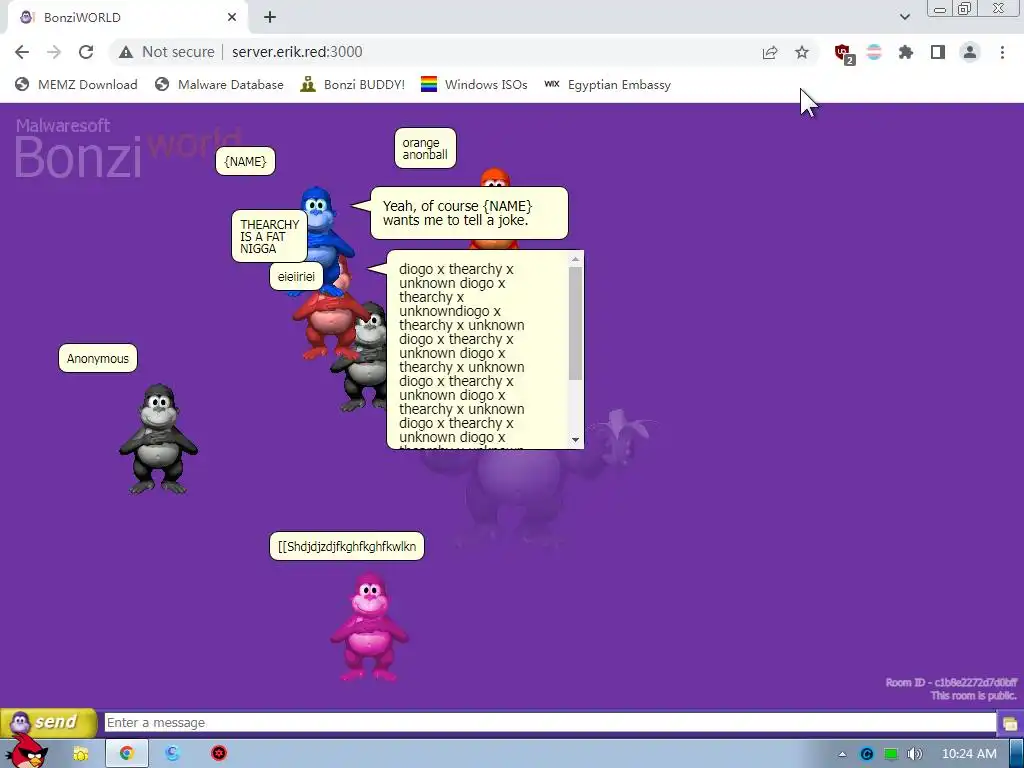Screen dimensions: 1024x768
Task: Click the orange anonball name tag
Action: pos(425,148)
